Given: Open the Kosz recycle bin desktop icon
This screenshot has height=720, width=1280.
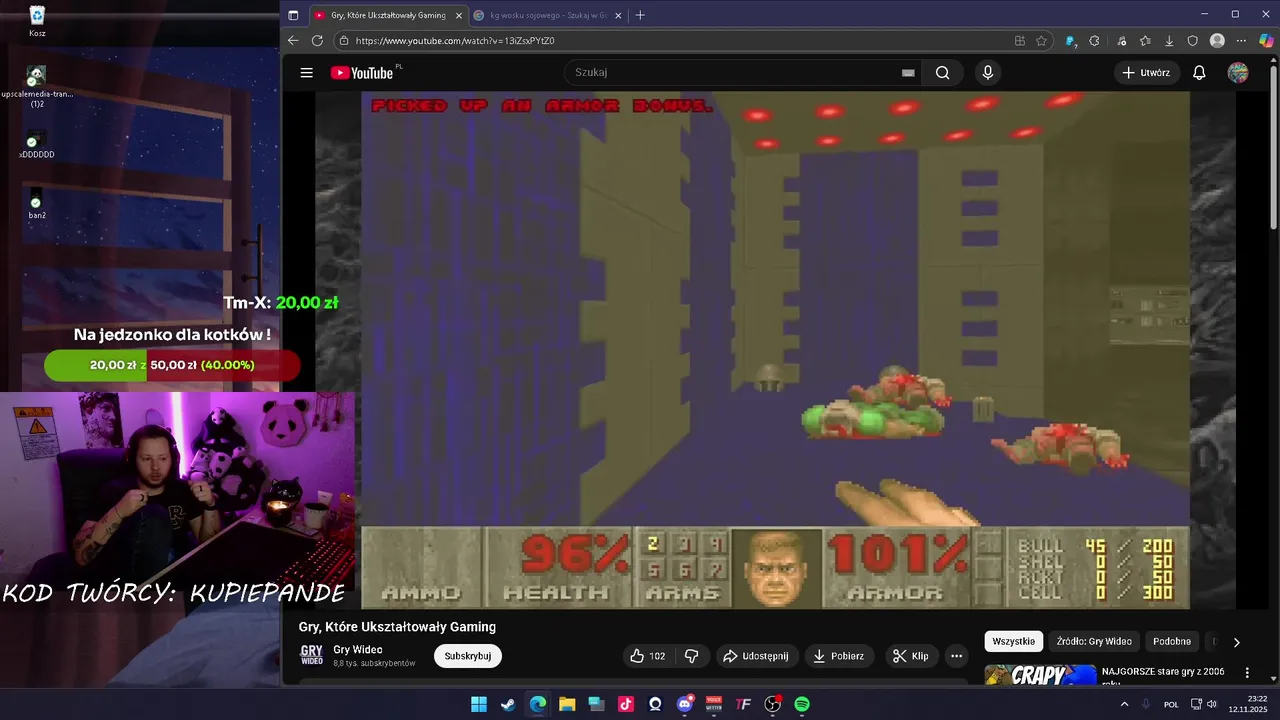Looking at the screenshot, I should point(37,21).
